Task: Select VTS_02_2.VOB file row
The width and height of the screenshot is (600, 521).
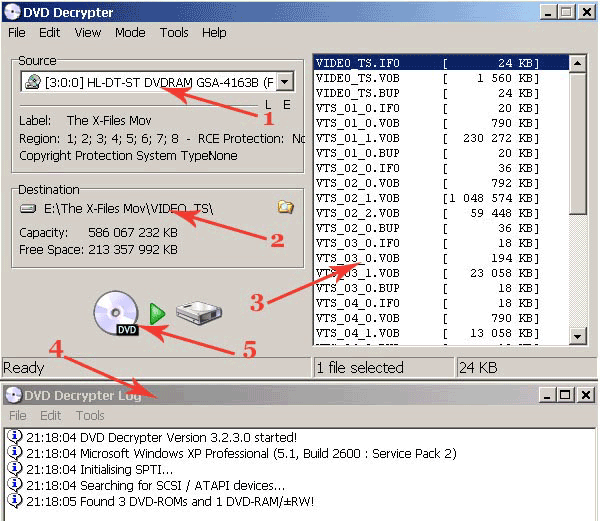Action: pos(441,213)
